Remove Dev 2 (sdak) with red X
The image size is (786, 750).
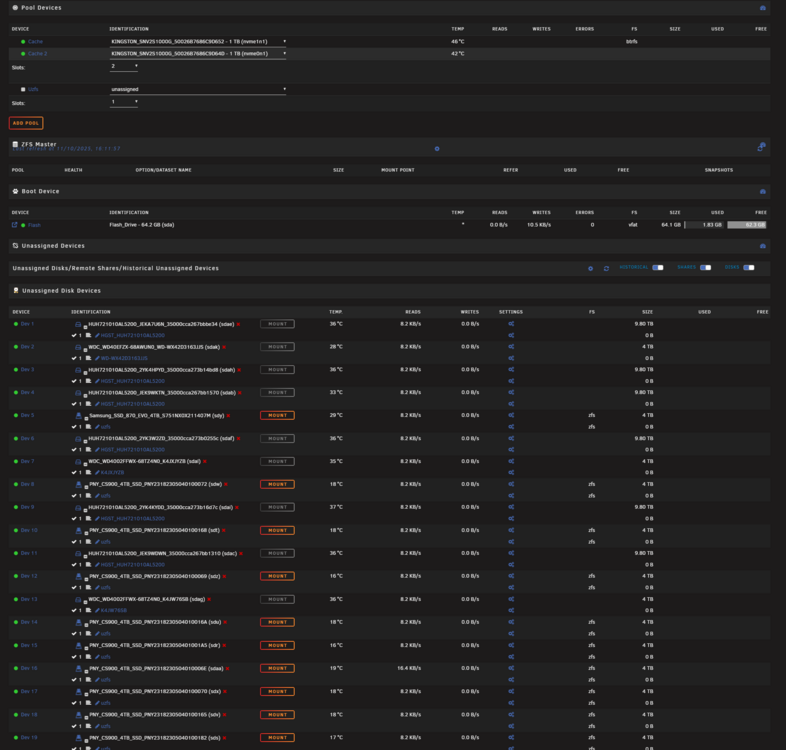tap(224, 347)
